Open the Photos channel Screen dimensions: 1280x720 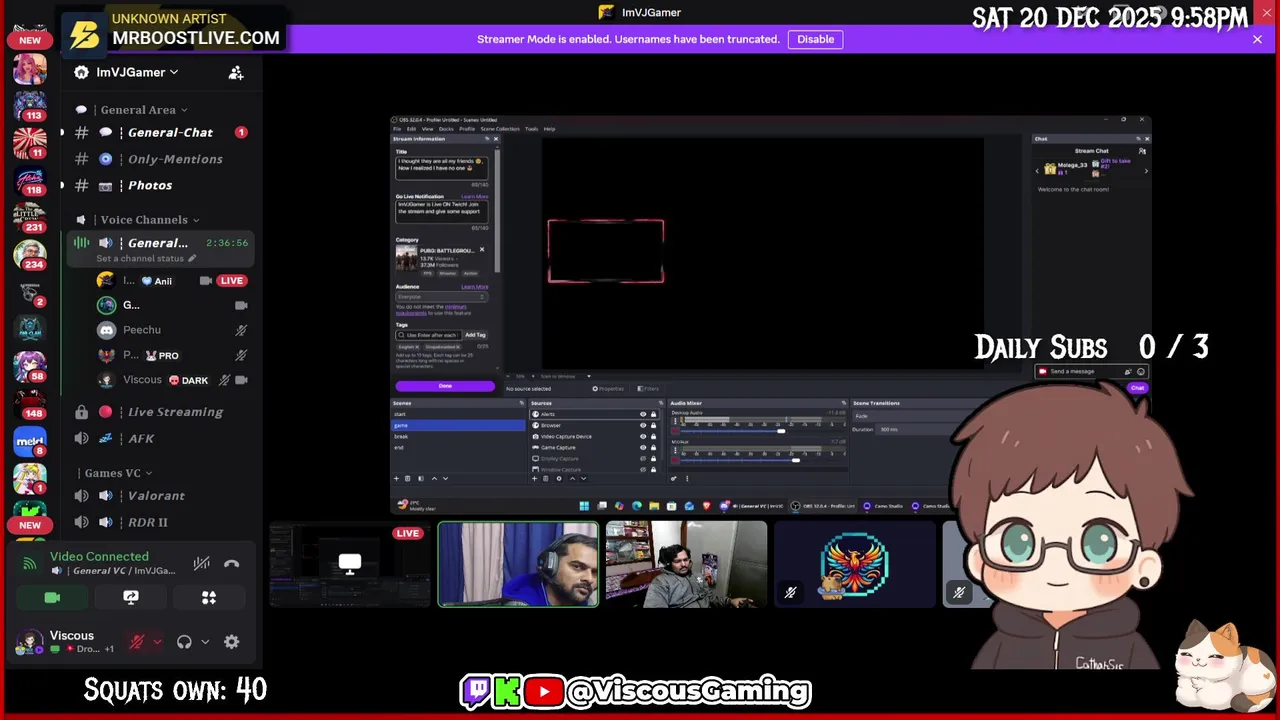tap(160, 185)
